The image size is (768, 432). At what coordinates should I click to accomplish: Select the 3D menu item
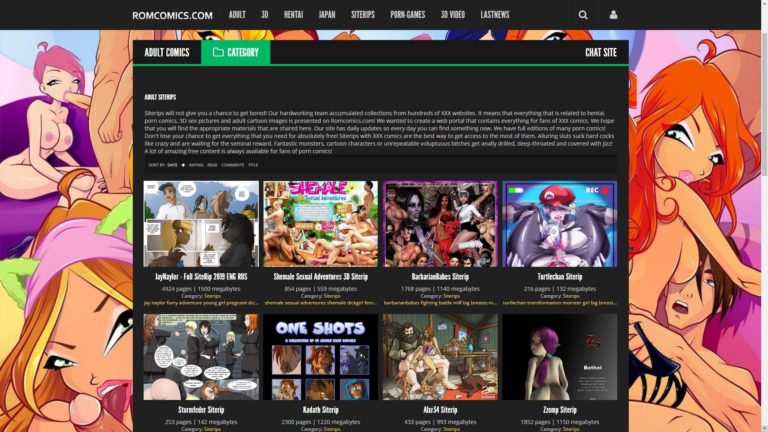click(x=265, y=15)
